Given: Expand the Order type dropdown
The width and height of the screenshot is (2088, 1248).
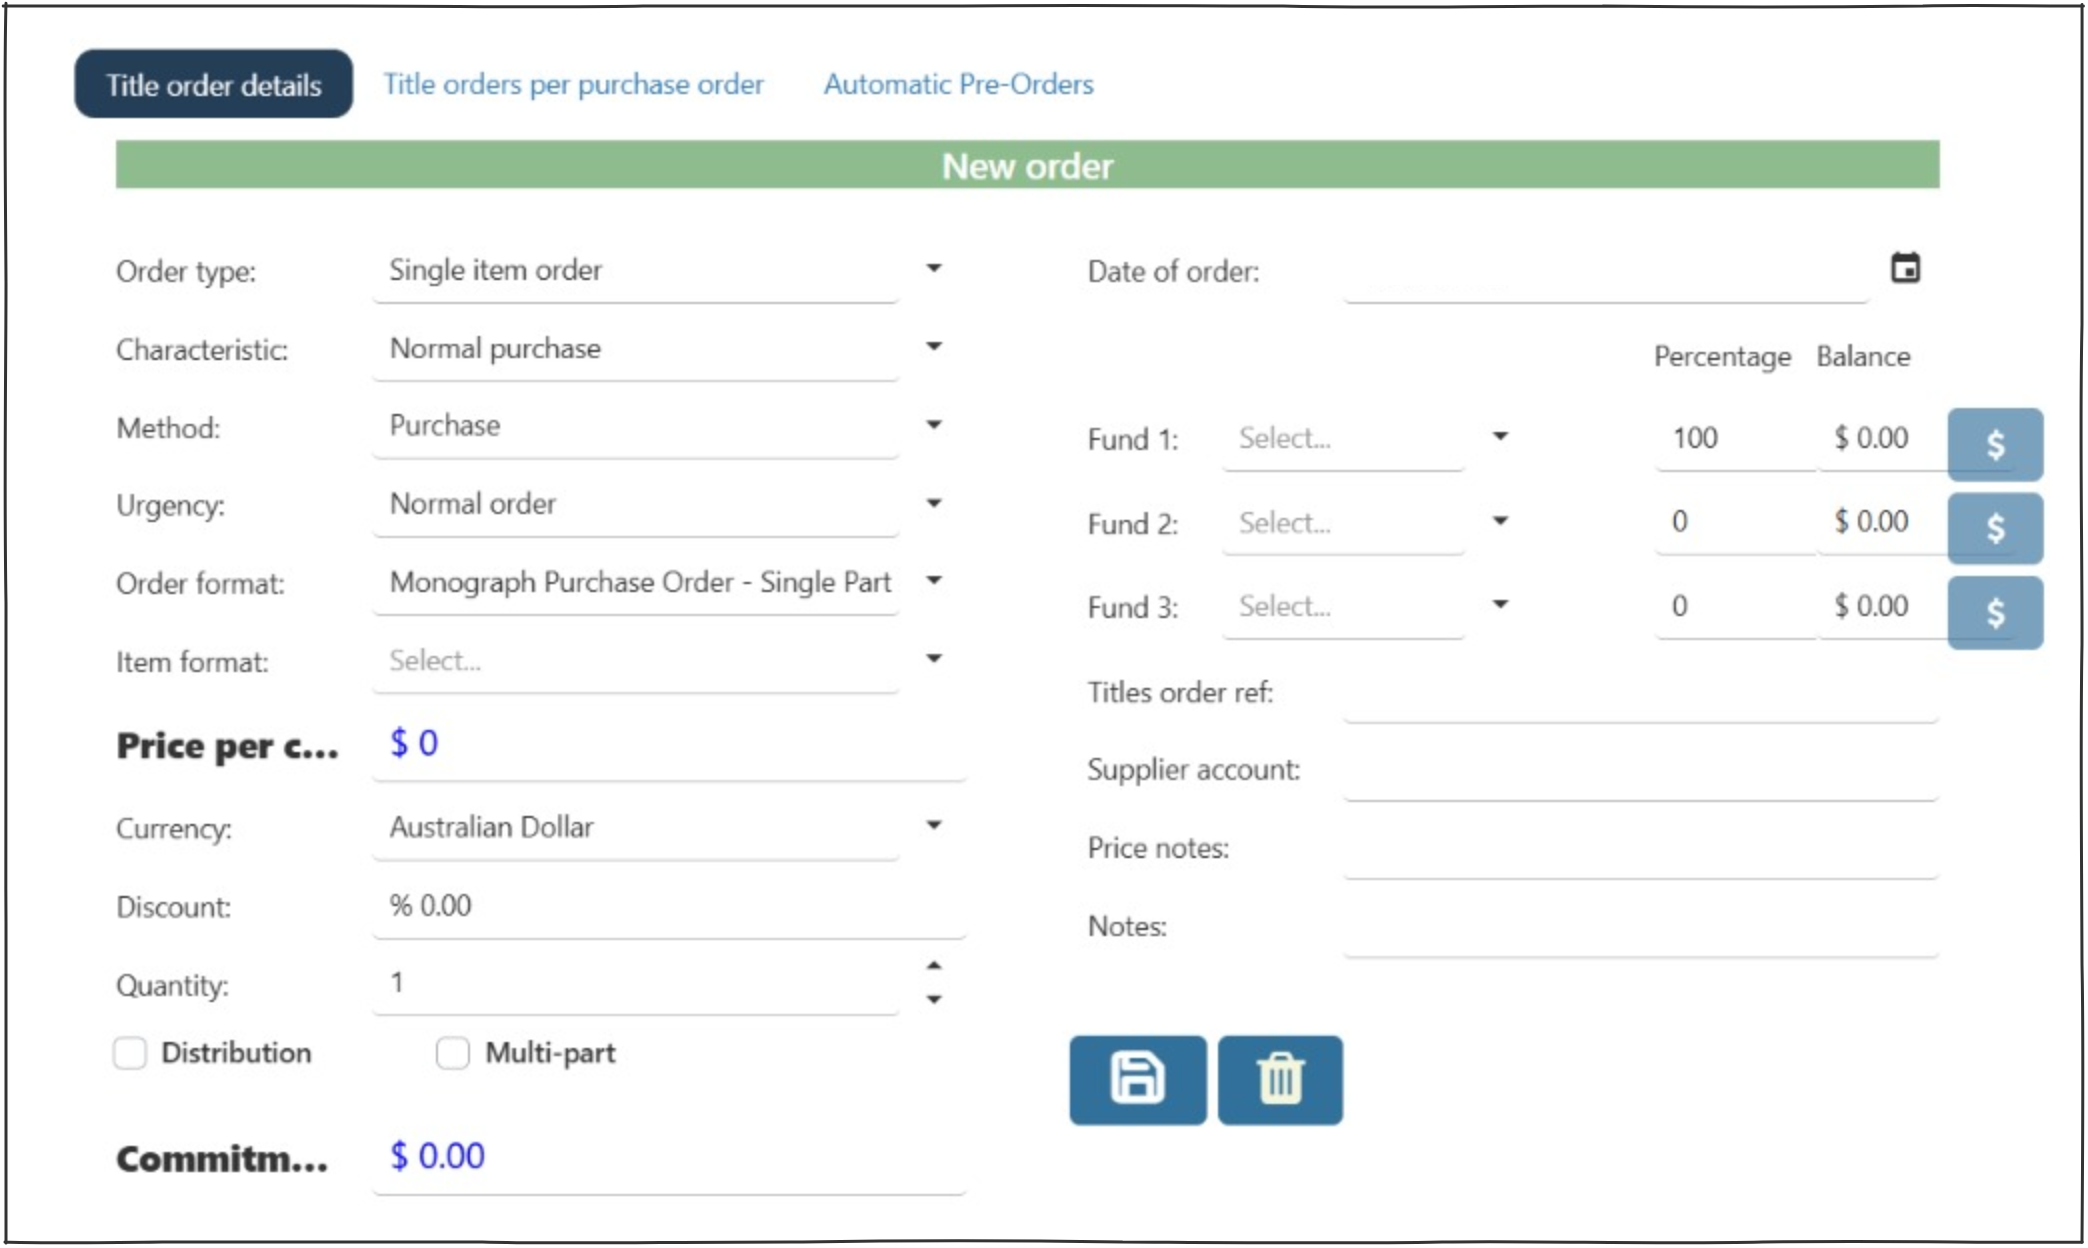Looking at the screenshot, I should point(933,268).
